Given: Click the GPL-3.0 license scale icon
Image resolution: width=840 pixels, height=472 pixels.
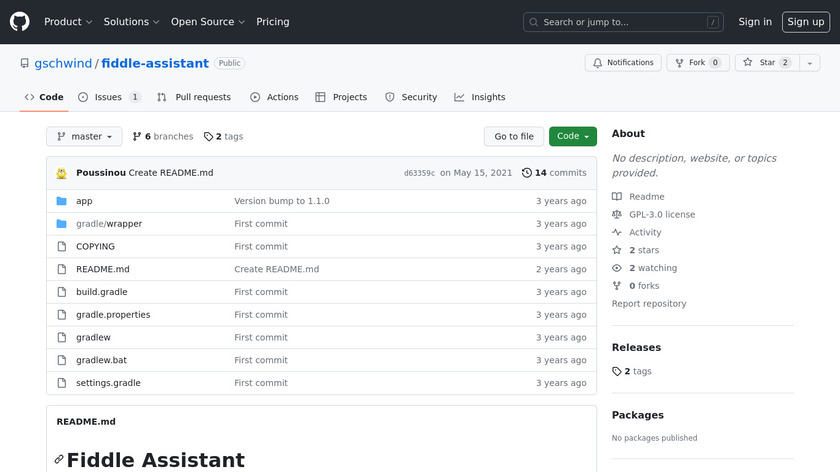Looking at the screenshot, I should coord(617,215).
